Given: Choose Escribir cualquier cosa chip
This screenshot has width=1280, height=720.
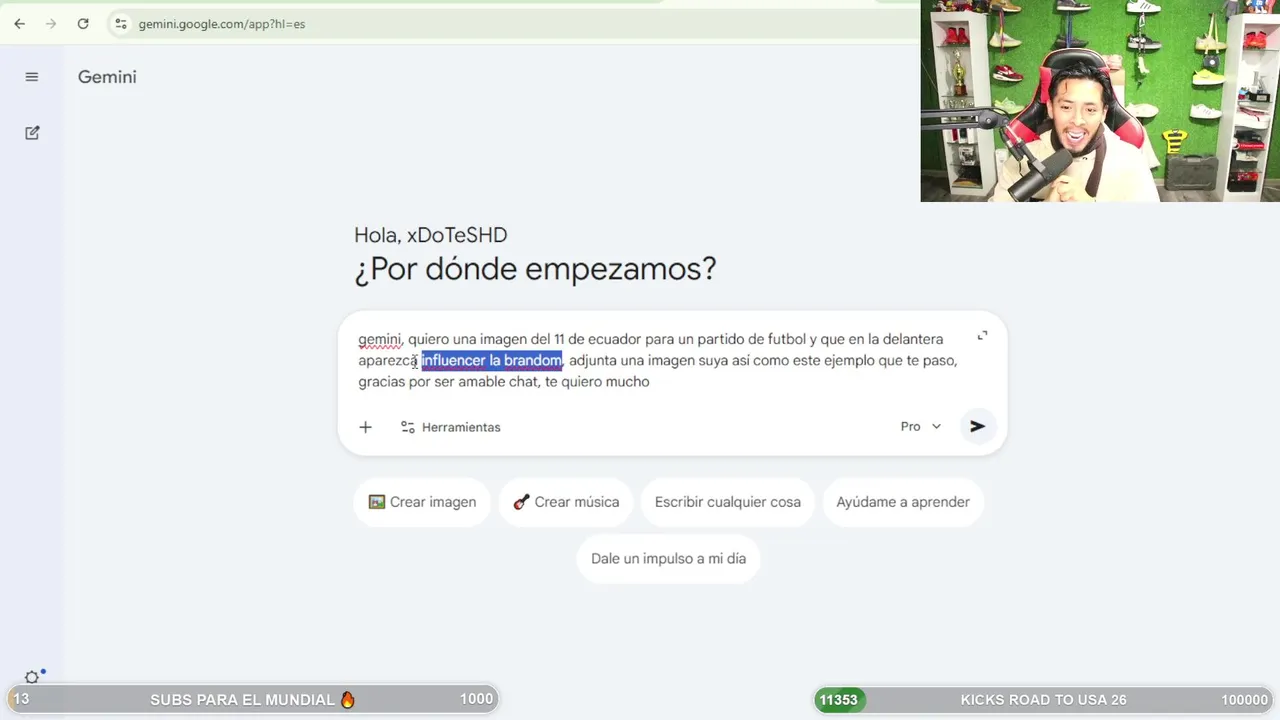Looking at the screenshot, I should [728, 502].
